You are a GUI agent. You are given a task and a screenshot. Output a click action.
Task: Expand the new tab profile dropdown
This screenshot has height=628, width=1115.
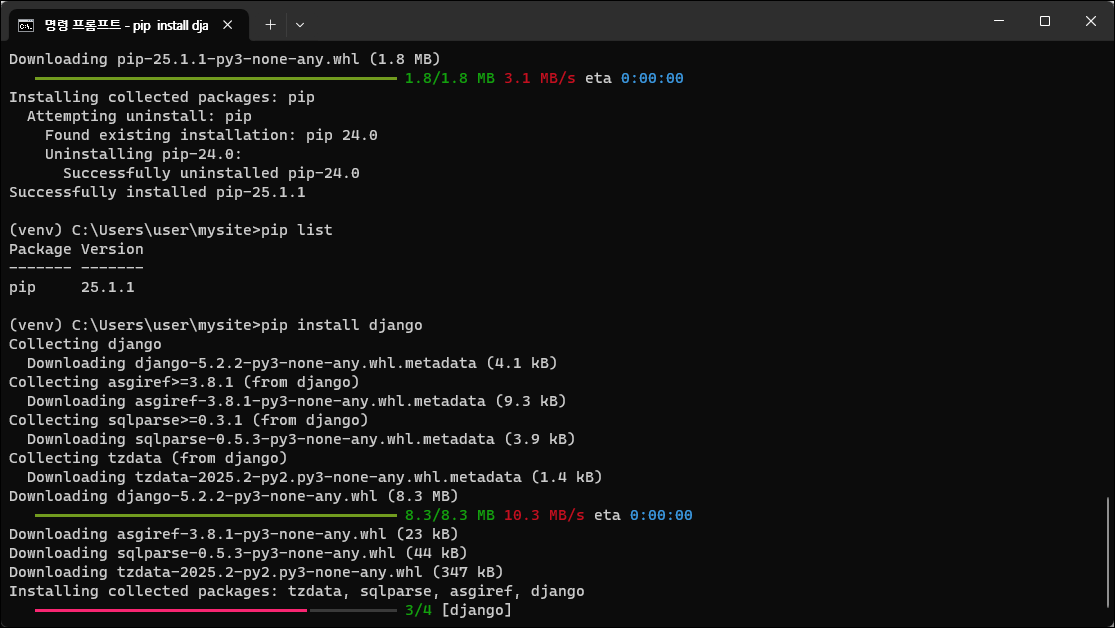coord(299,25)
